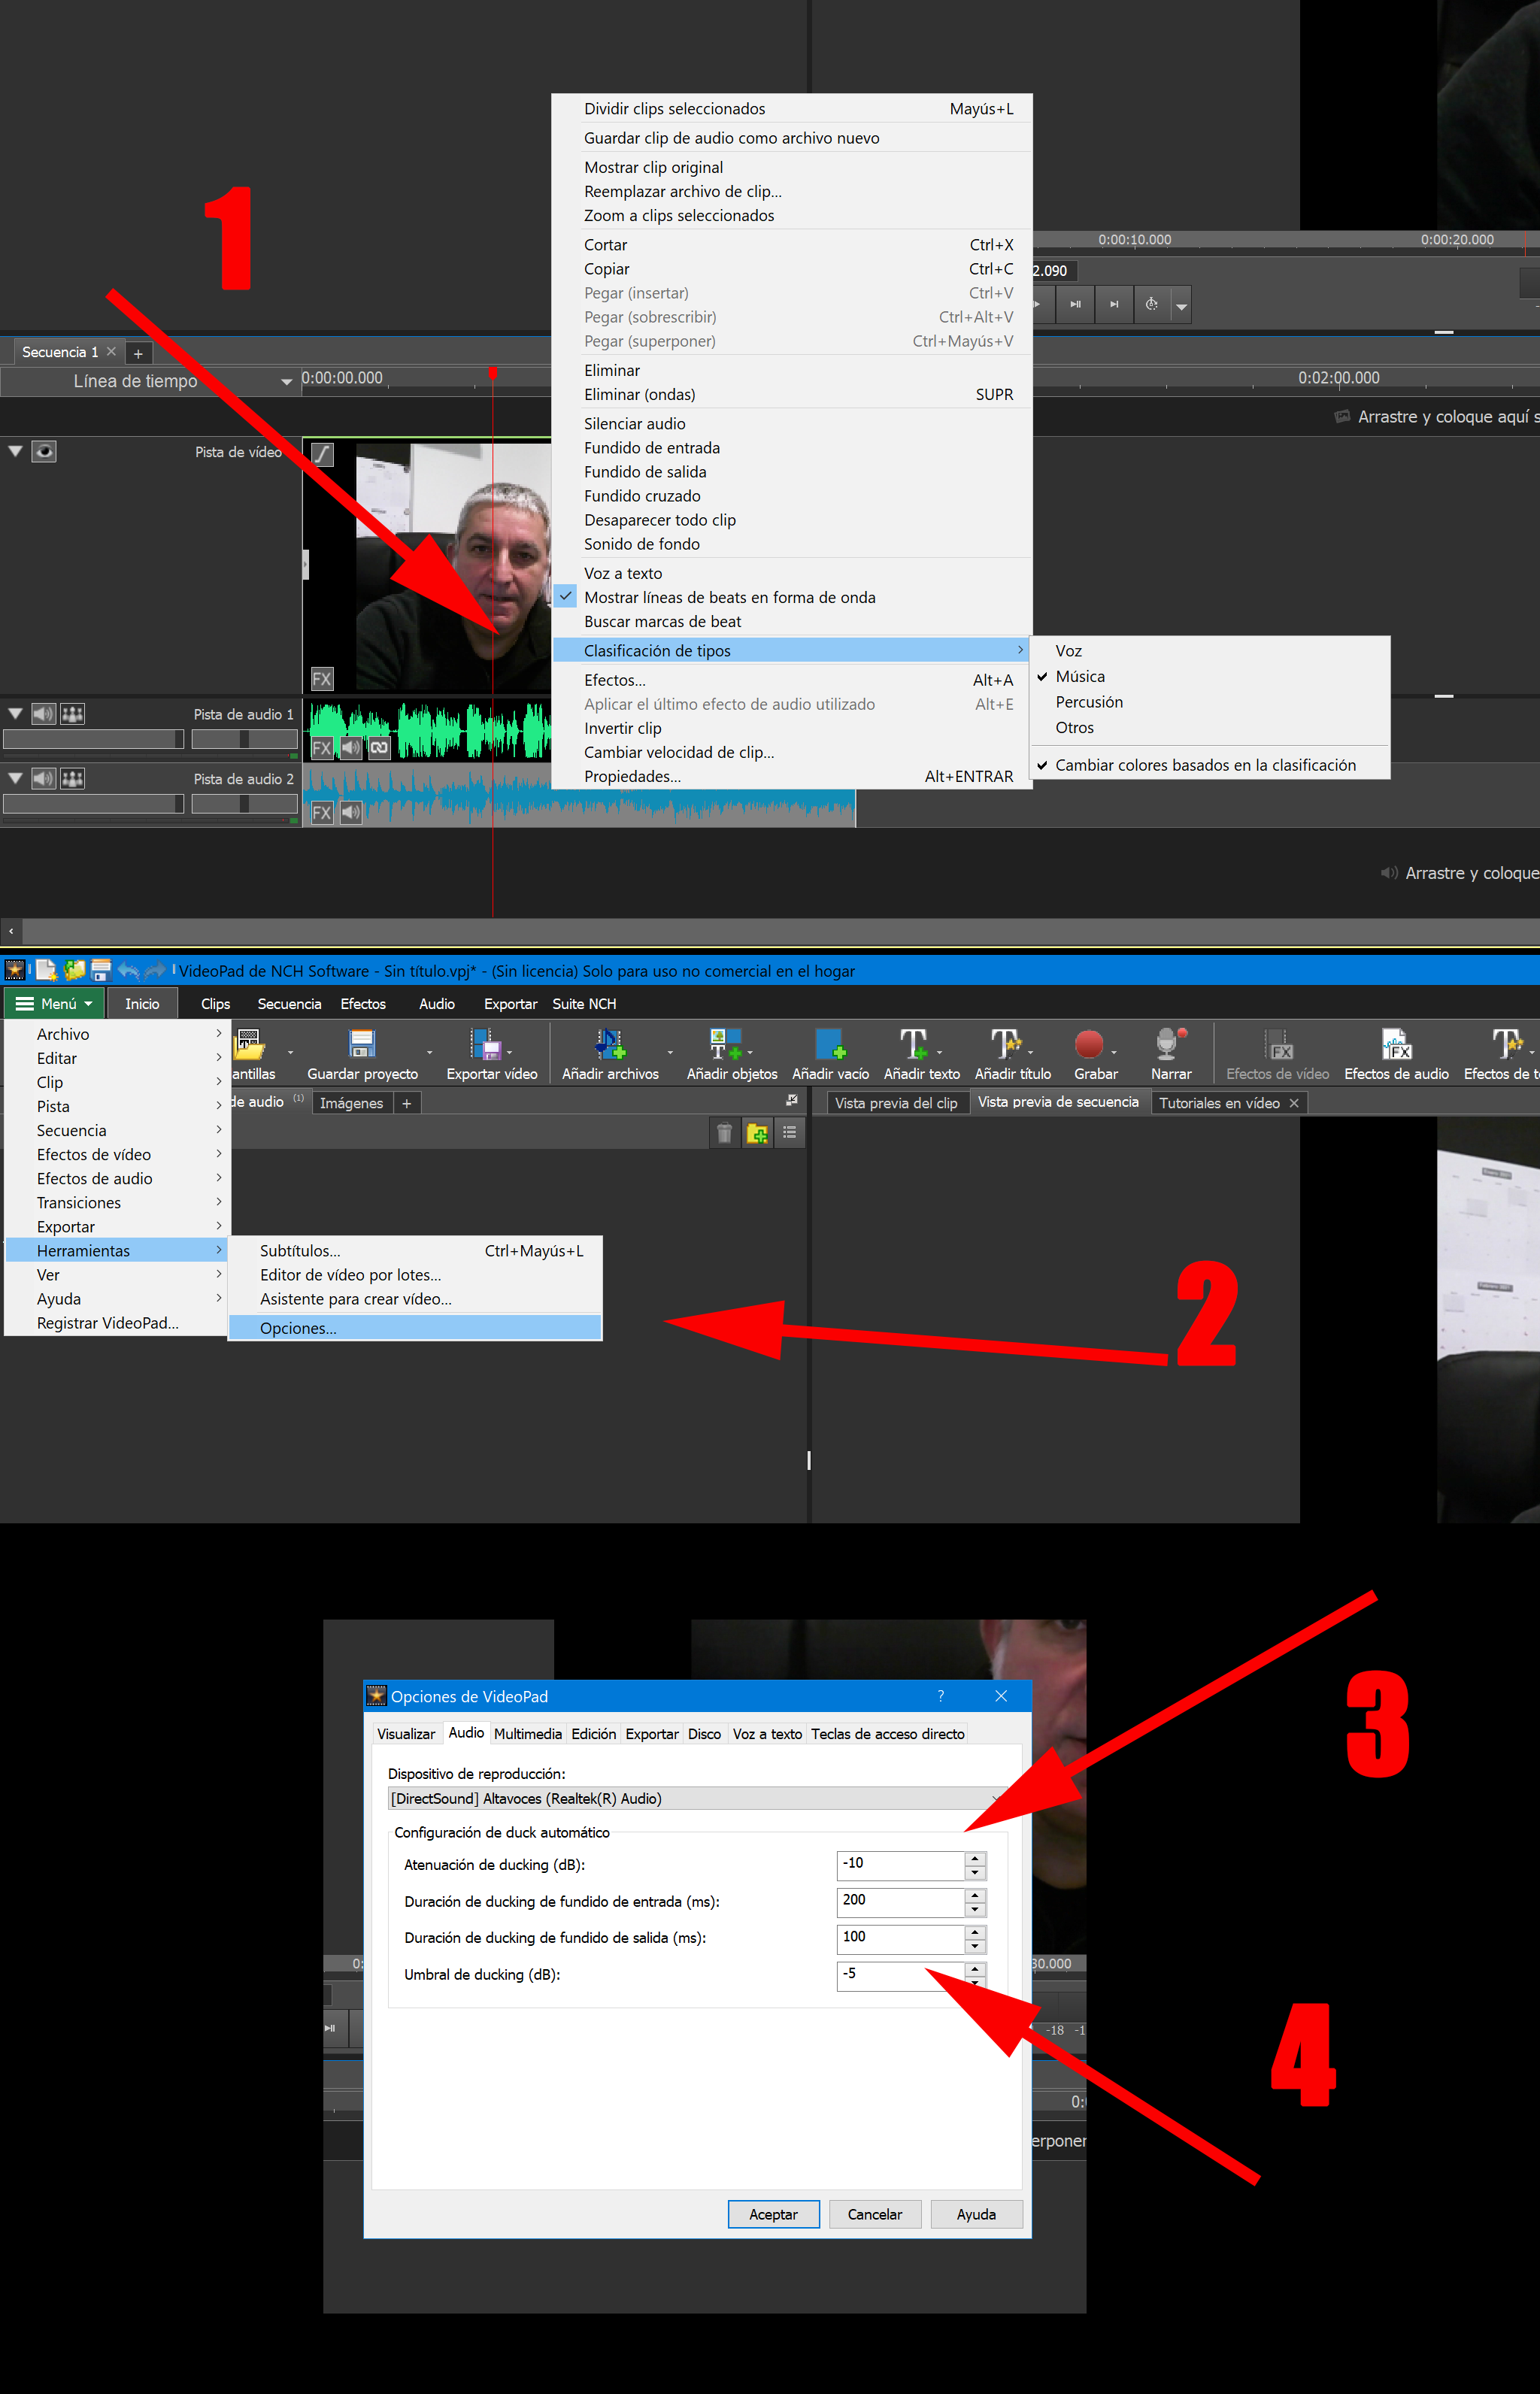The image size is (1540, 2394).
Task: Click the Aceptar button
Action: pos(773,2213)
